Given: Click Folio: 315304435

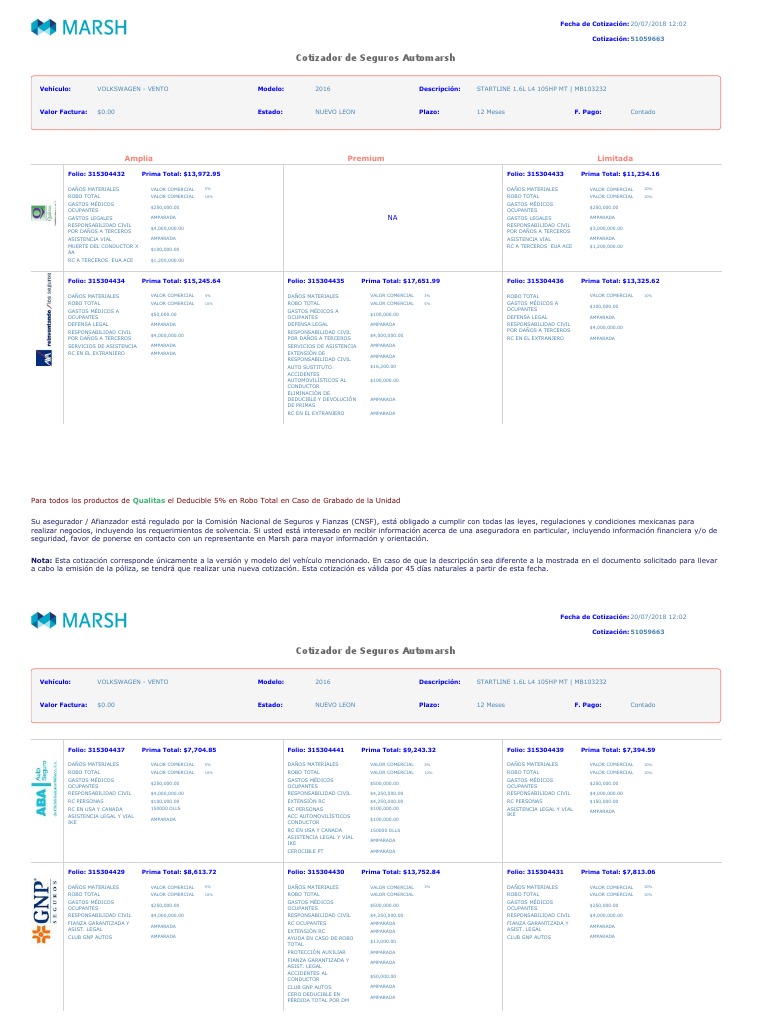Looking at the screenshot, I should pos(316,281).
